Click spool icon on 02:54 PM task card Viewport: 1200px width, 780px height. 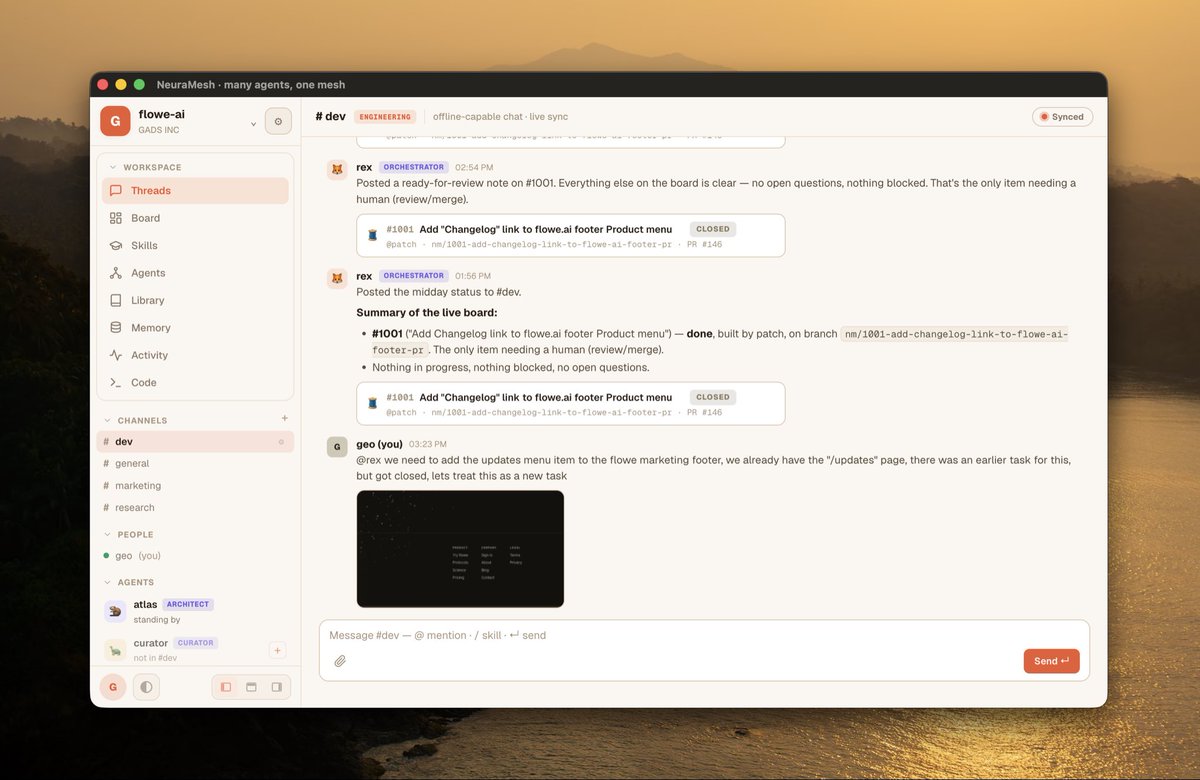(373, 235)
